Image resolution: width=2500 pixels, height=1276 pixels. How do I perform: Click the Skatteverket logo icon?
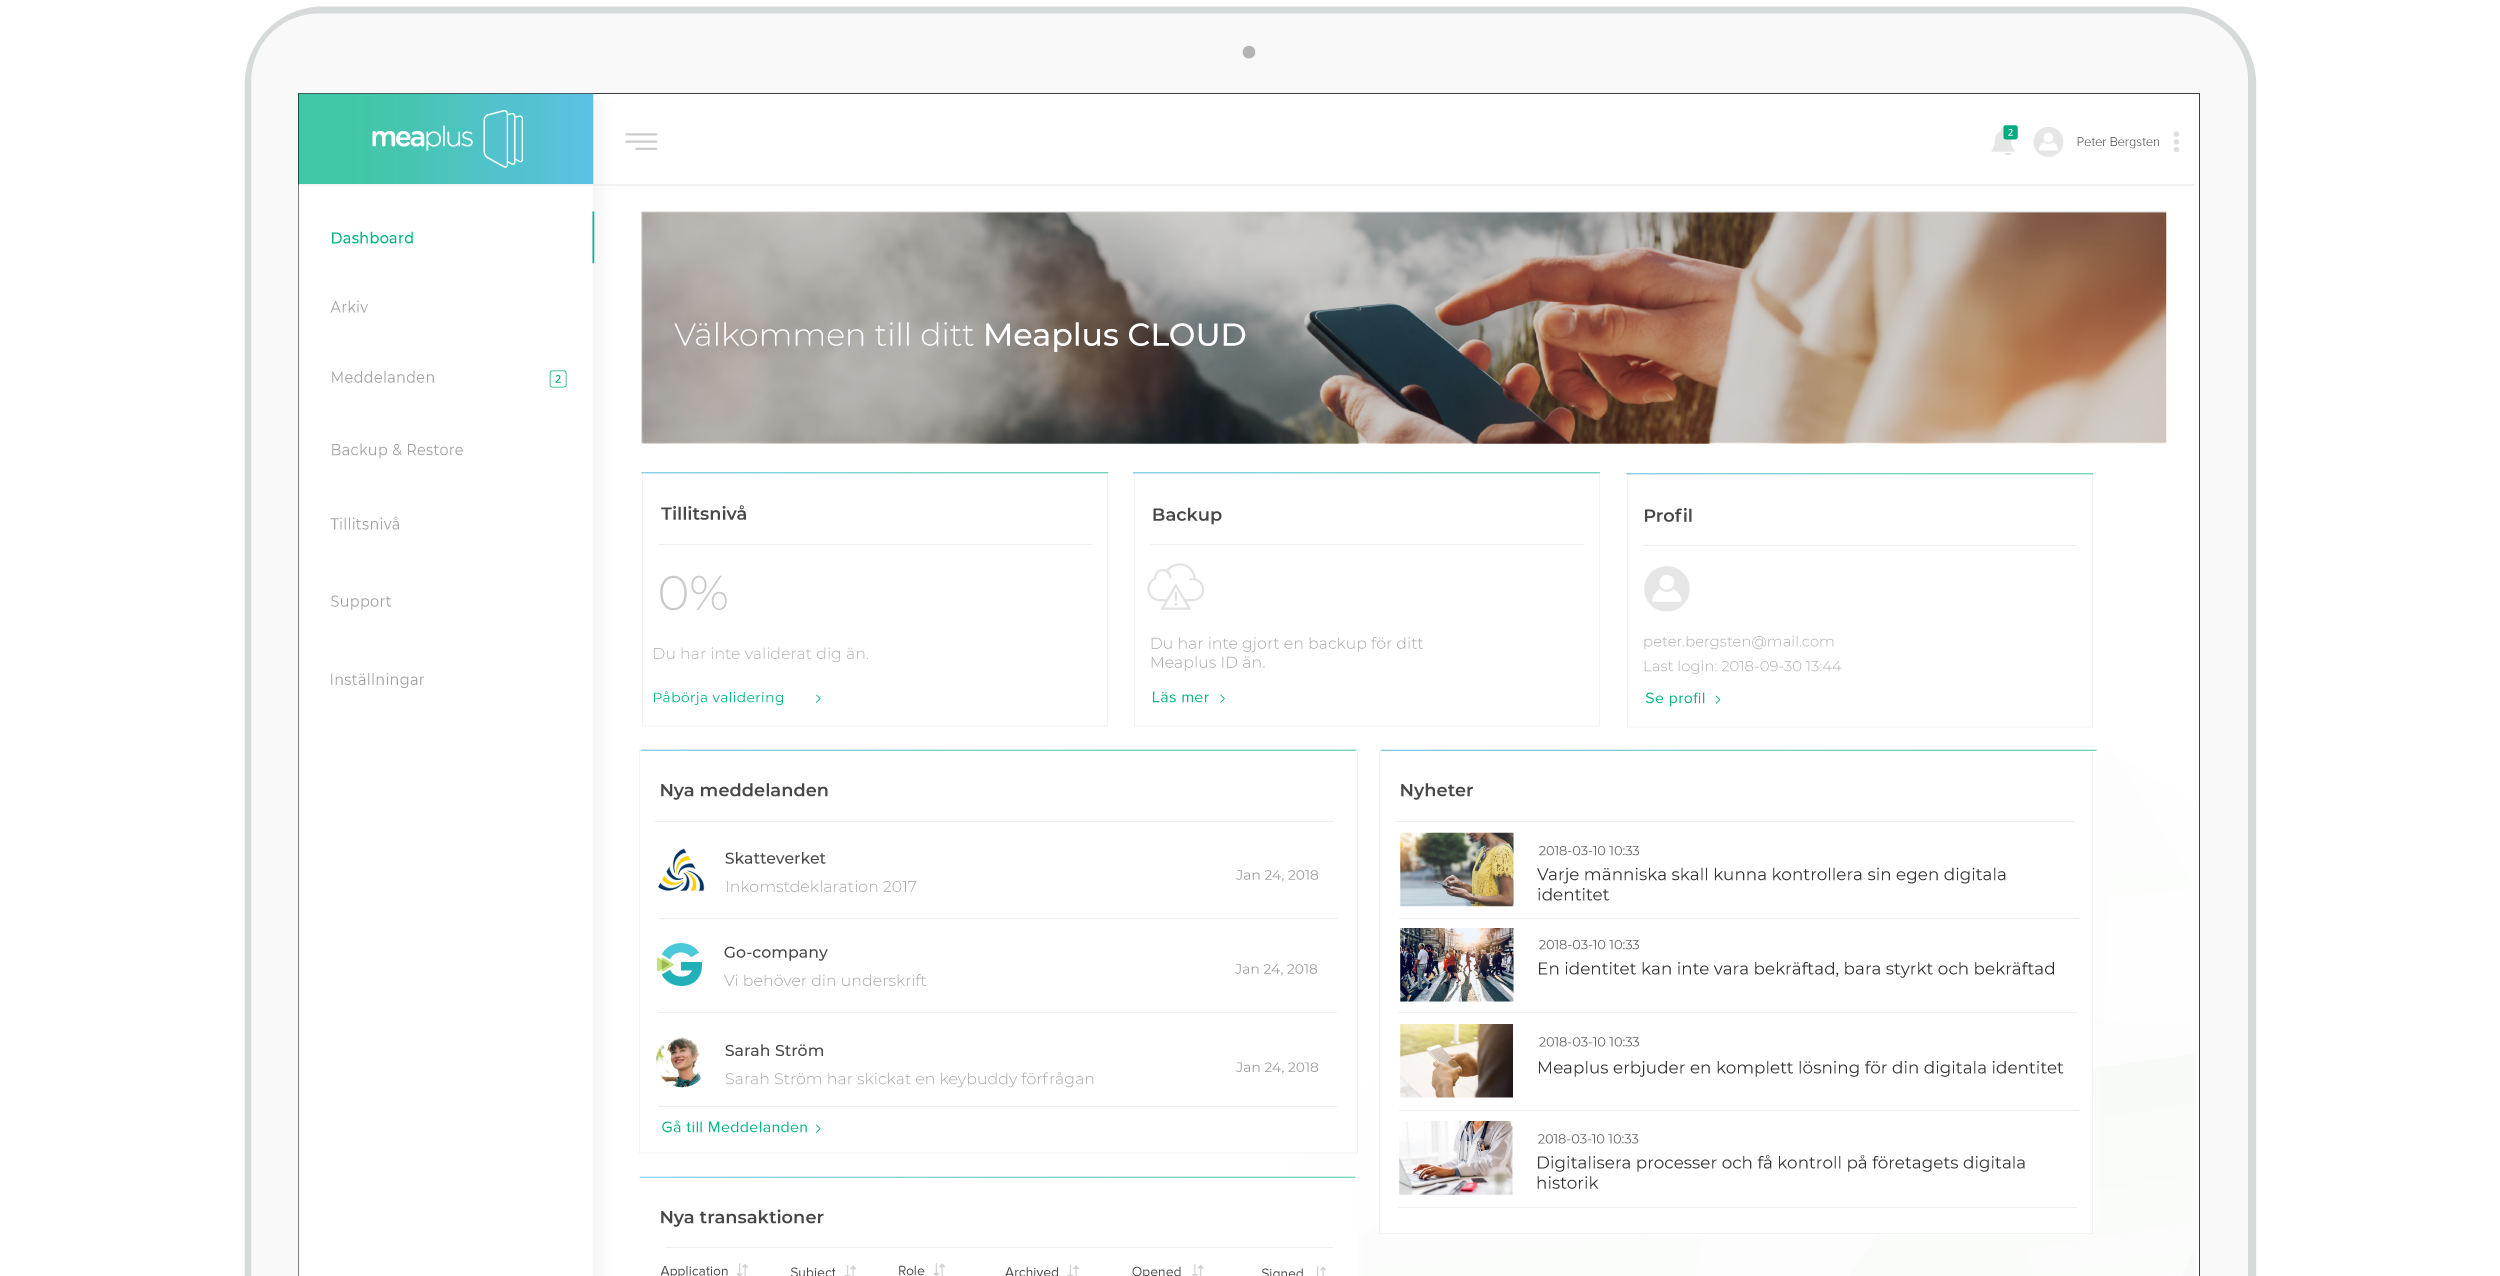tap(681, 871)
